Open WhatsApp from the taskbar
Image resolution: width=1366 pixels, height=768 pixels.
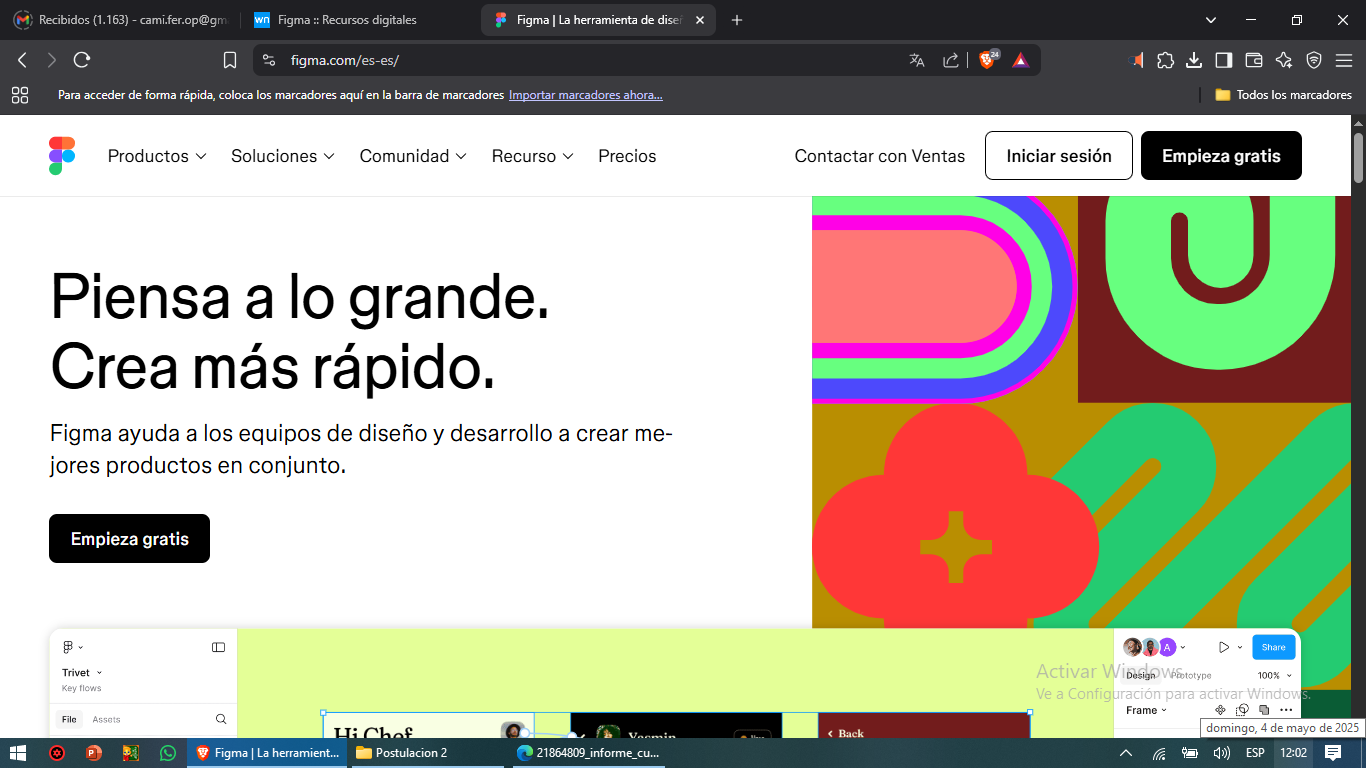tap(167, 753)
